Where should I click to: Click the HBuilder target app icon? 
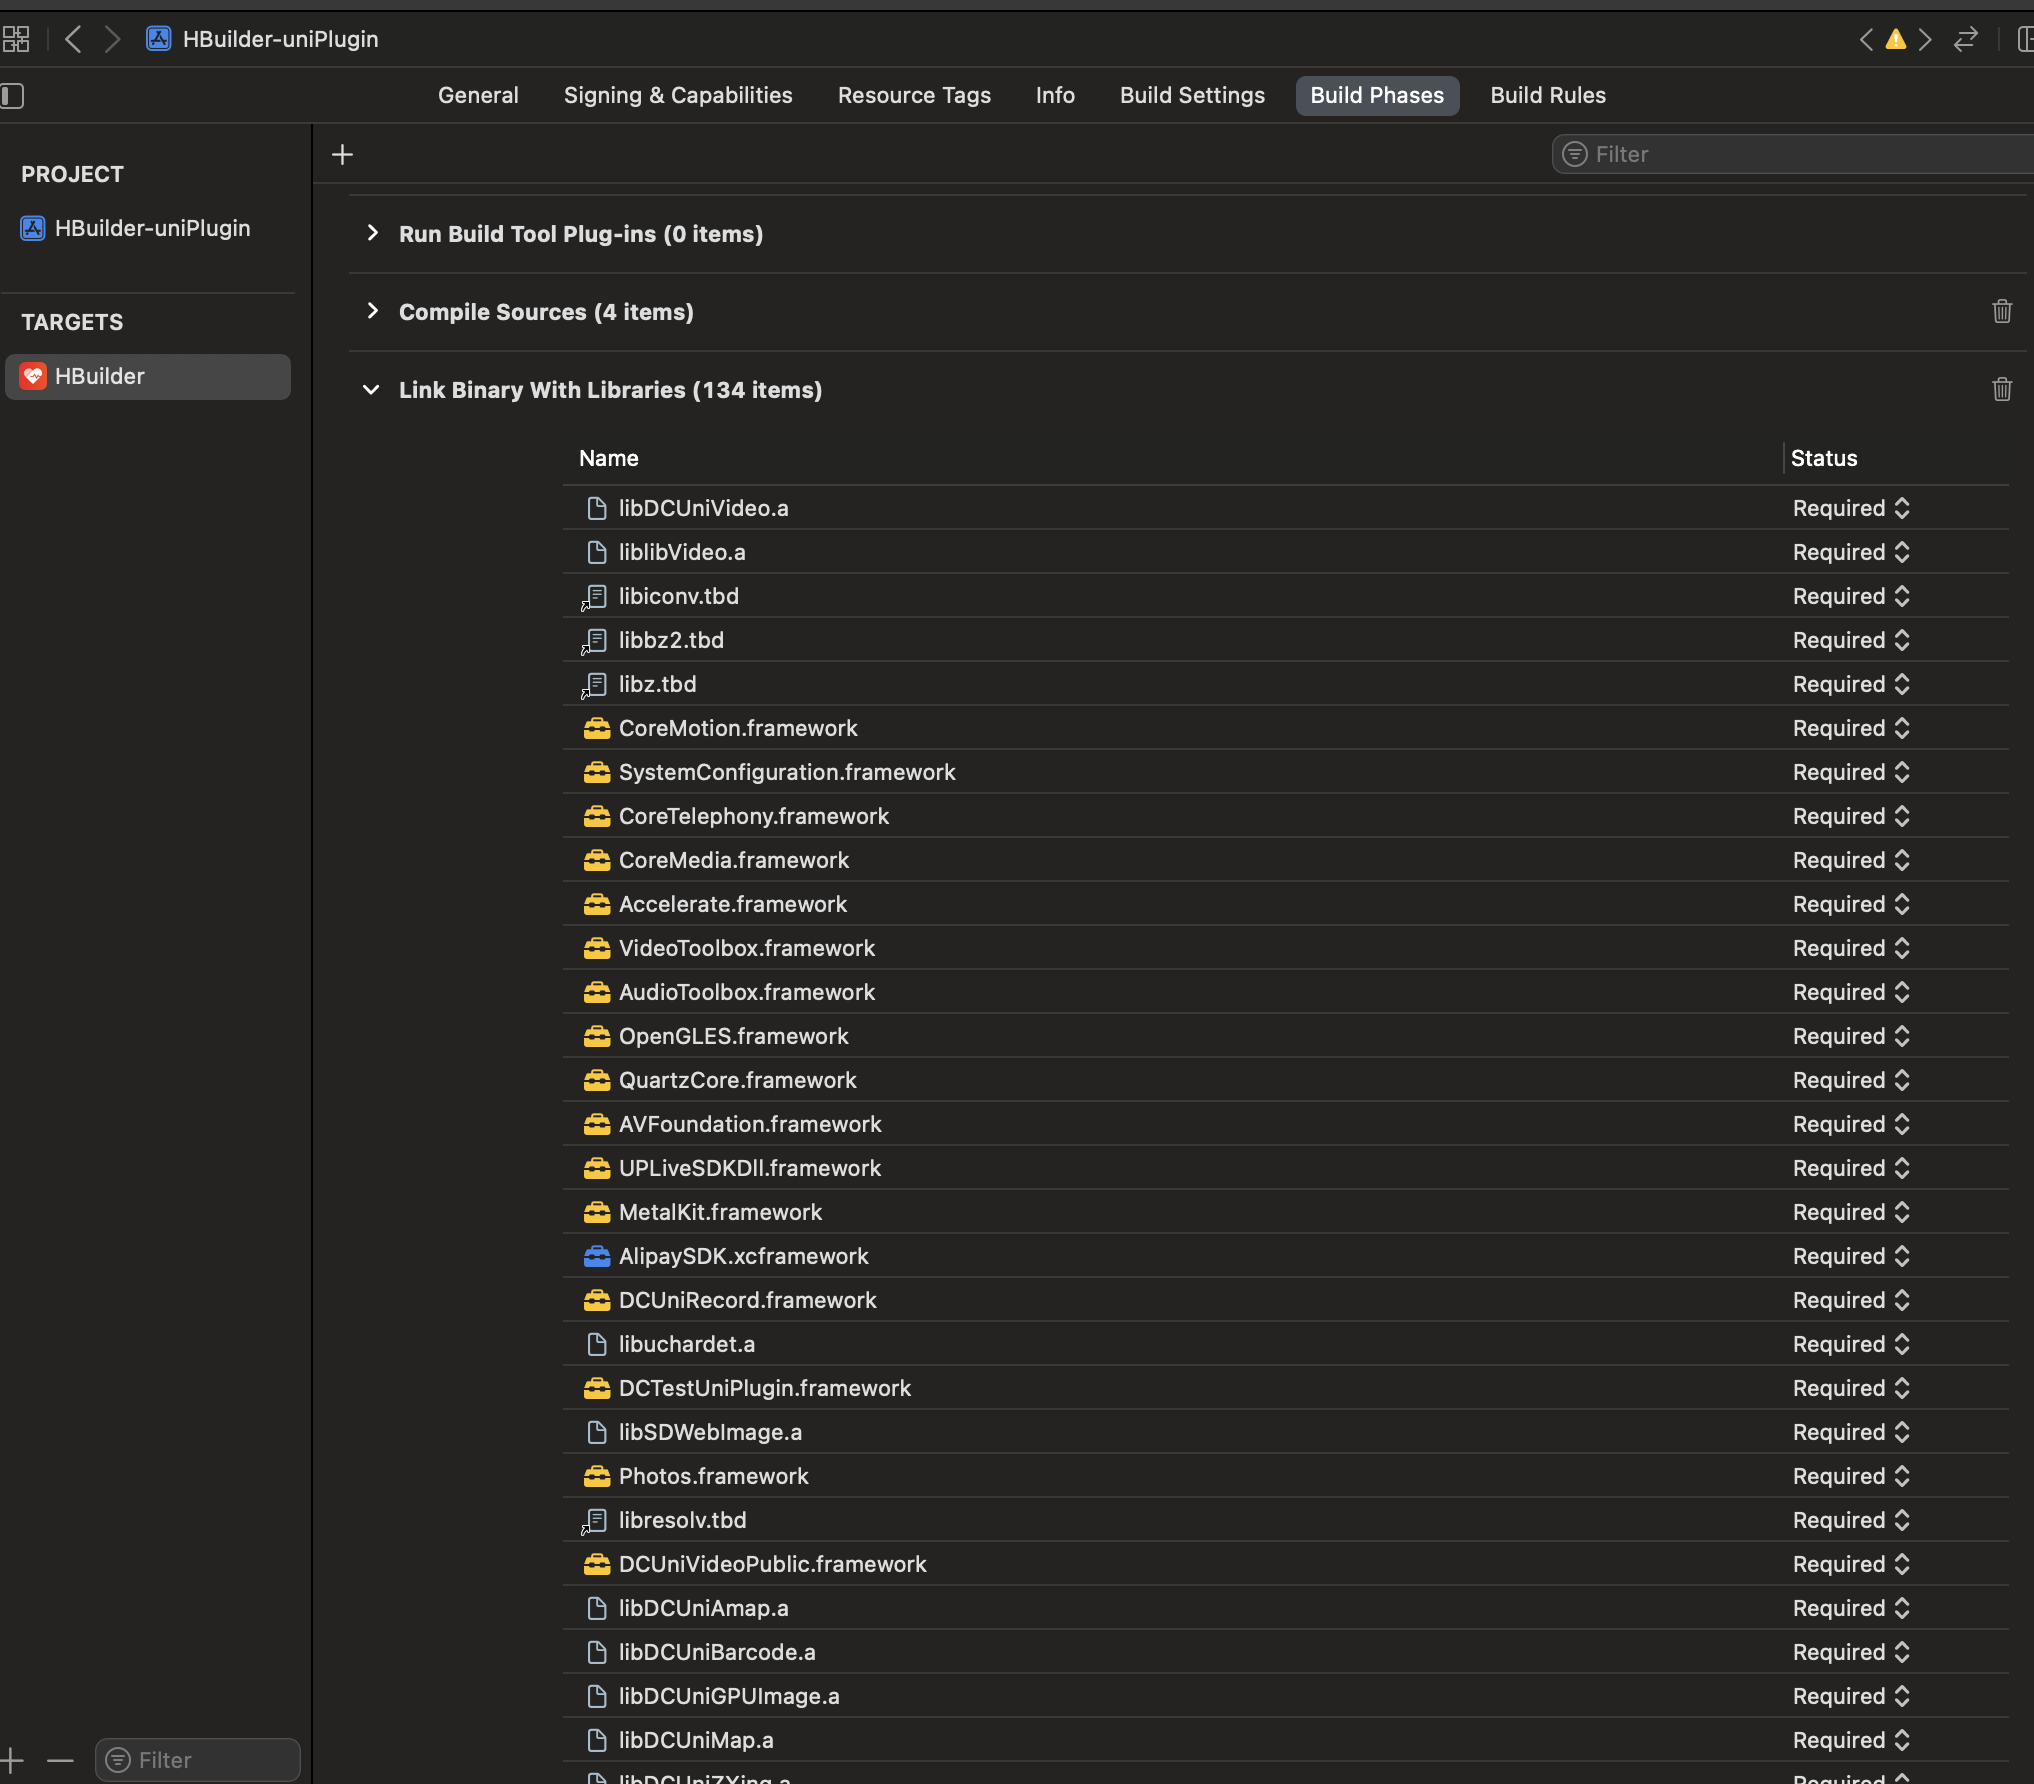click(33, 376)
